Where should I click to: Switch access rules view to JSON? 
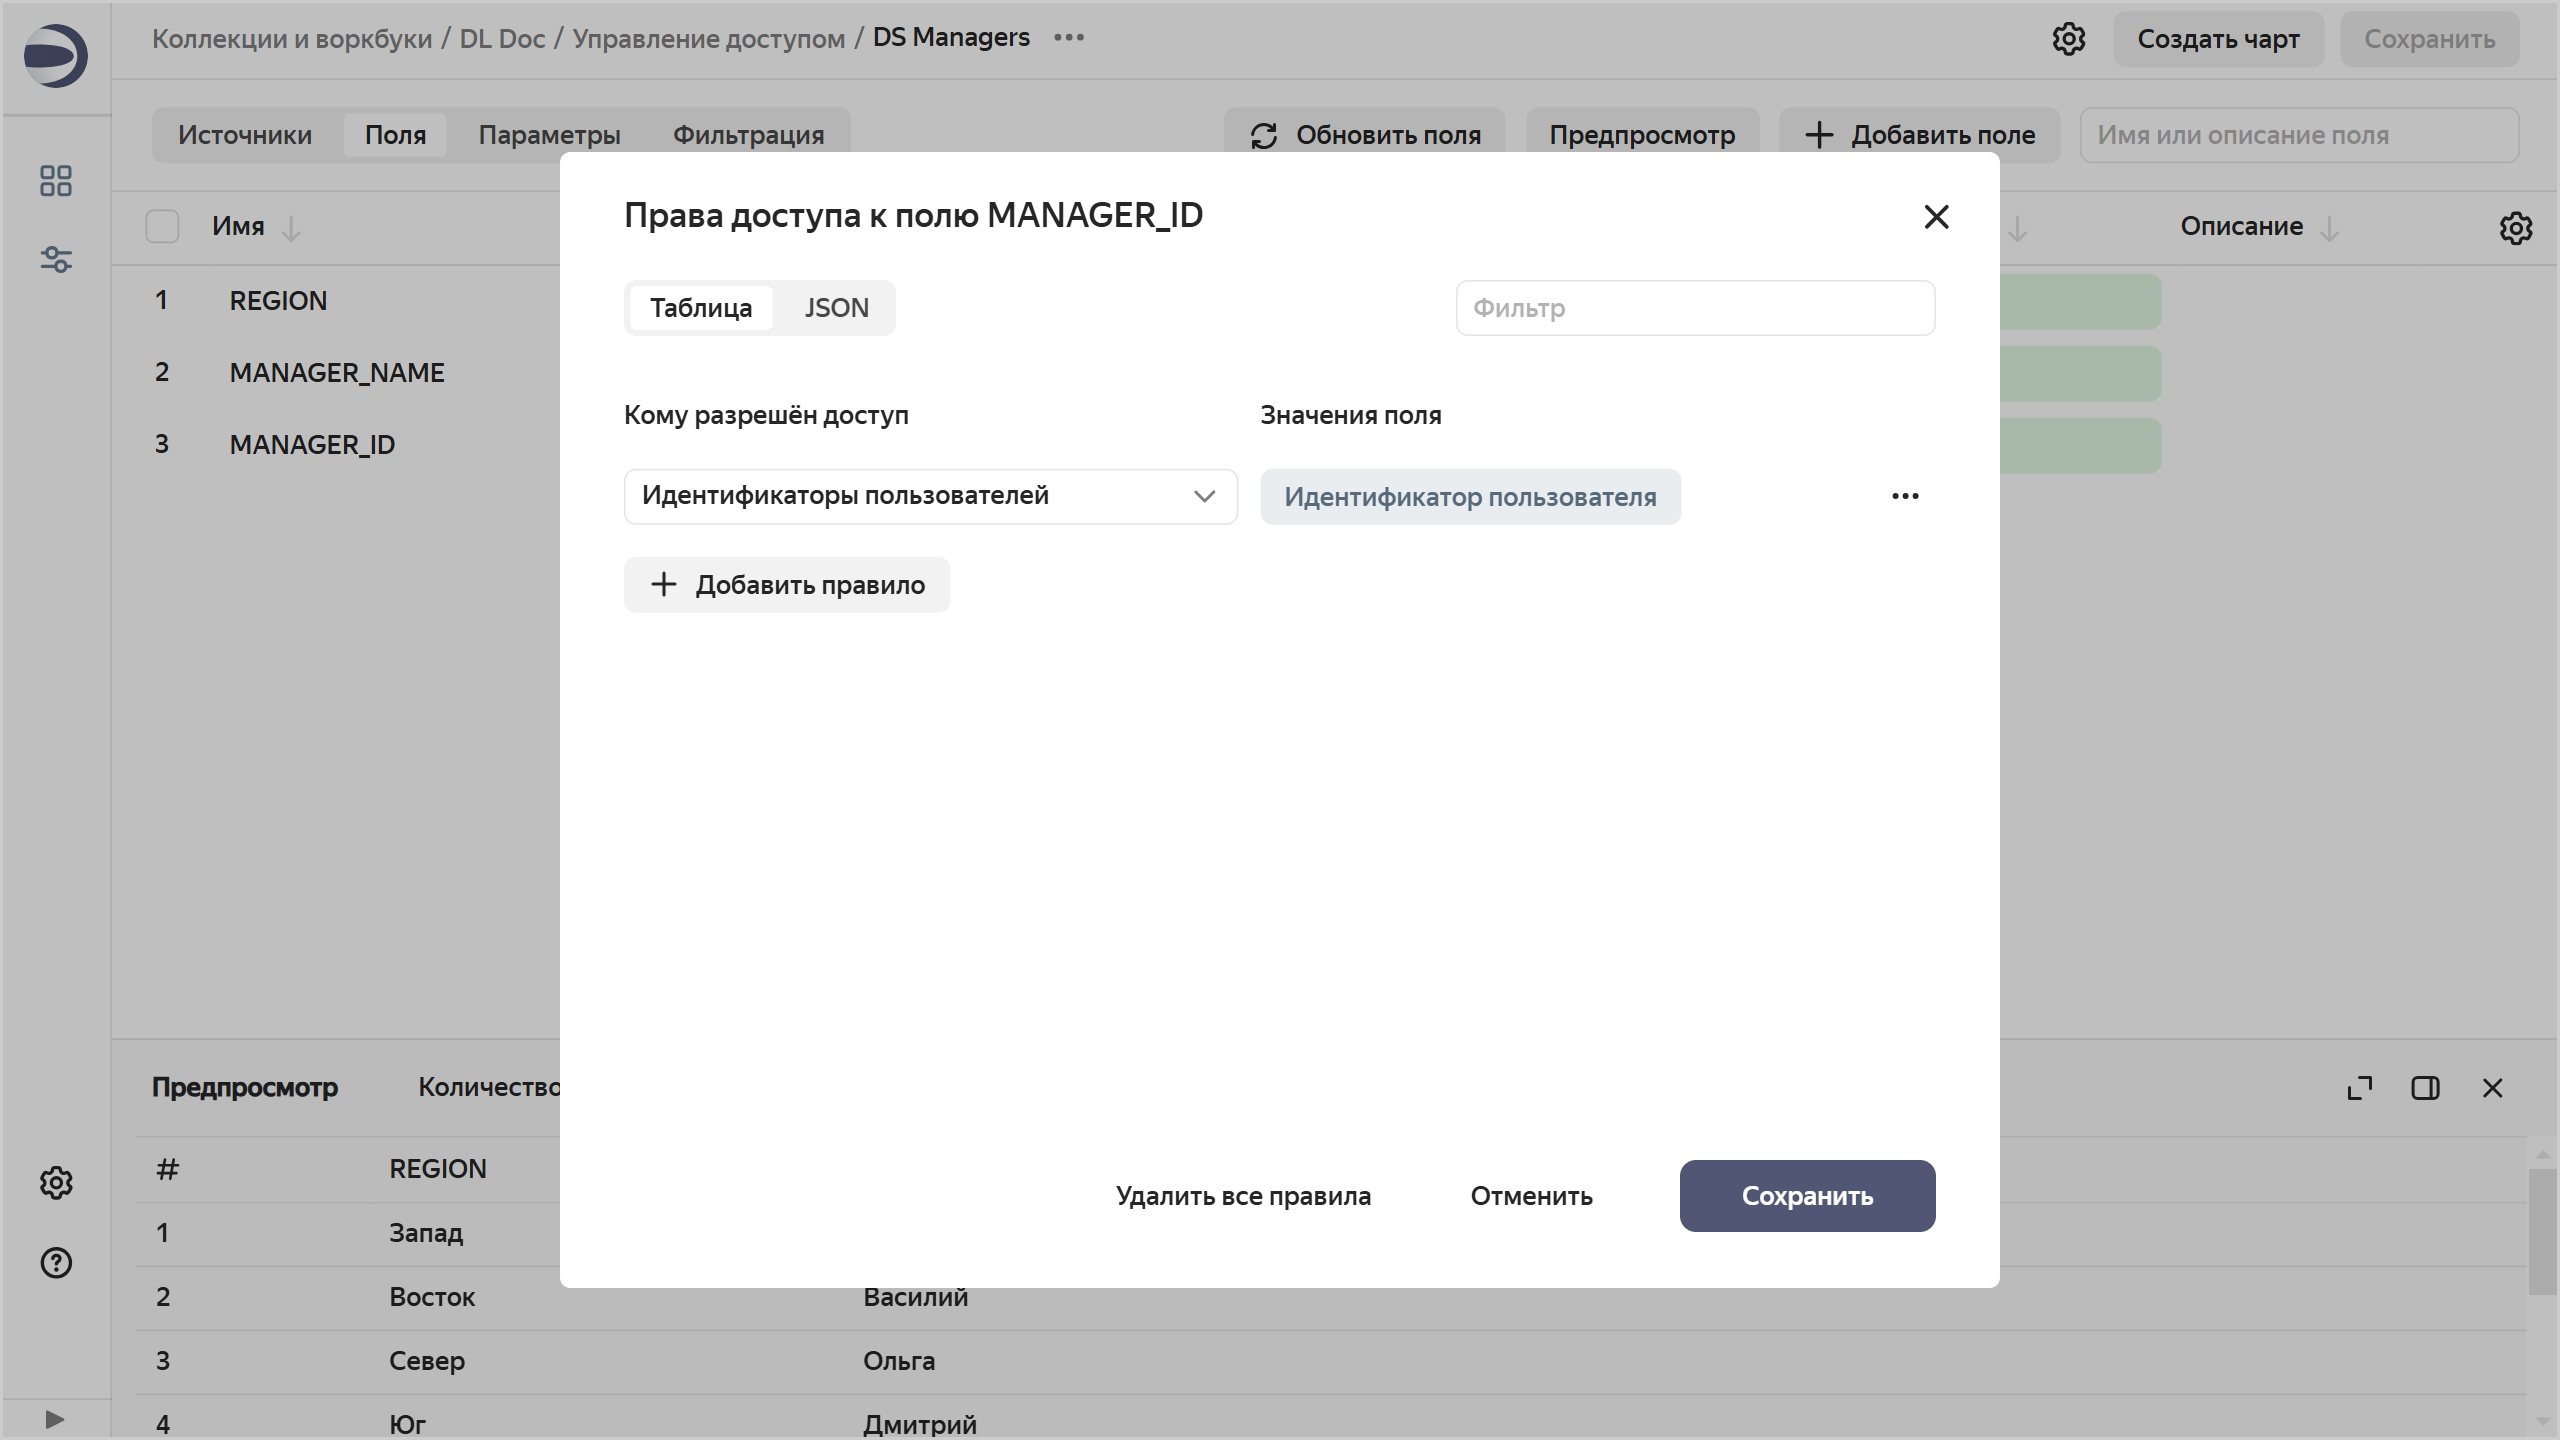836,307
